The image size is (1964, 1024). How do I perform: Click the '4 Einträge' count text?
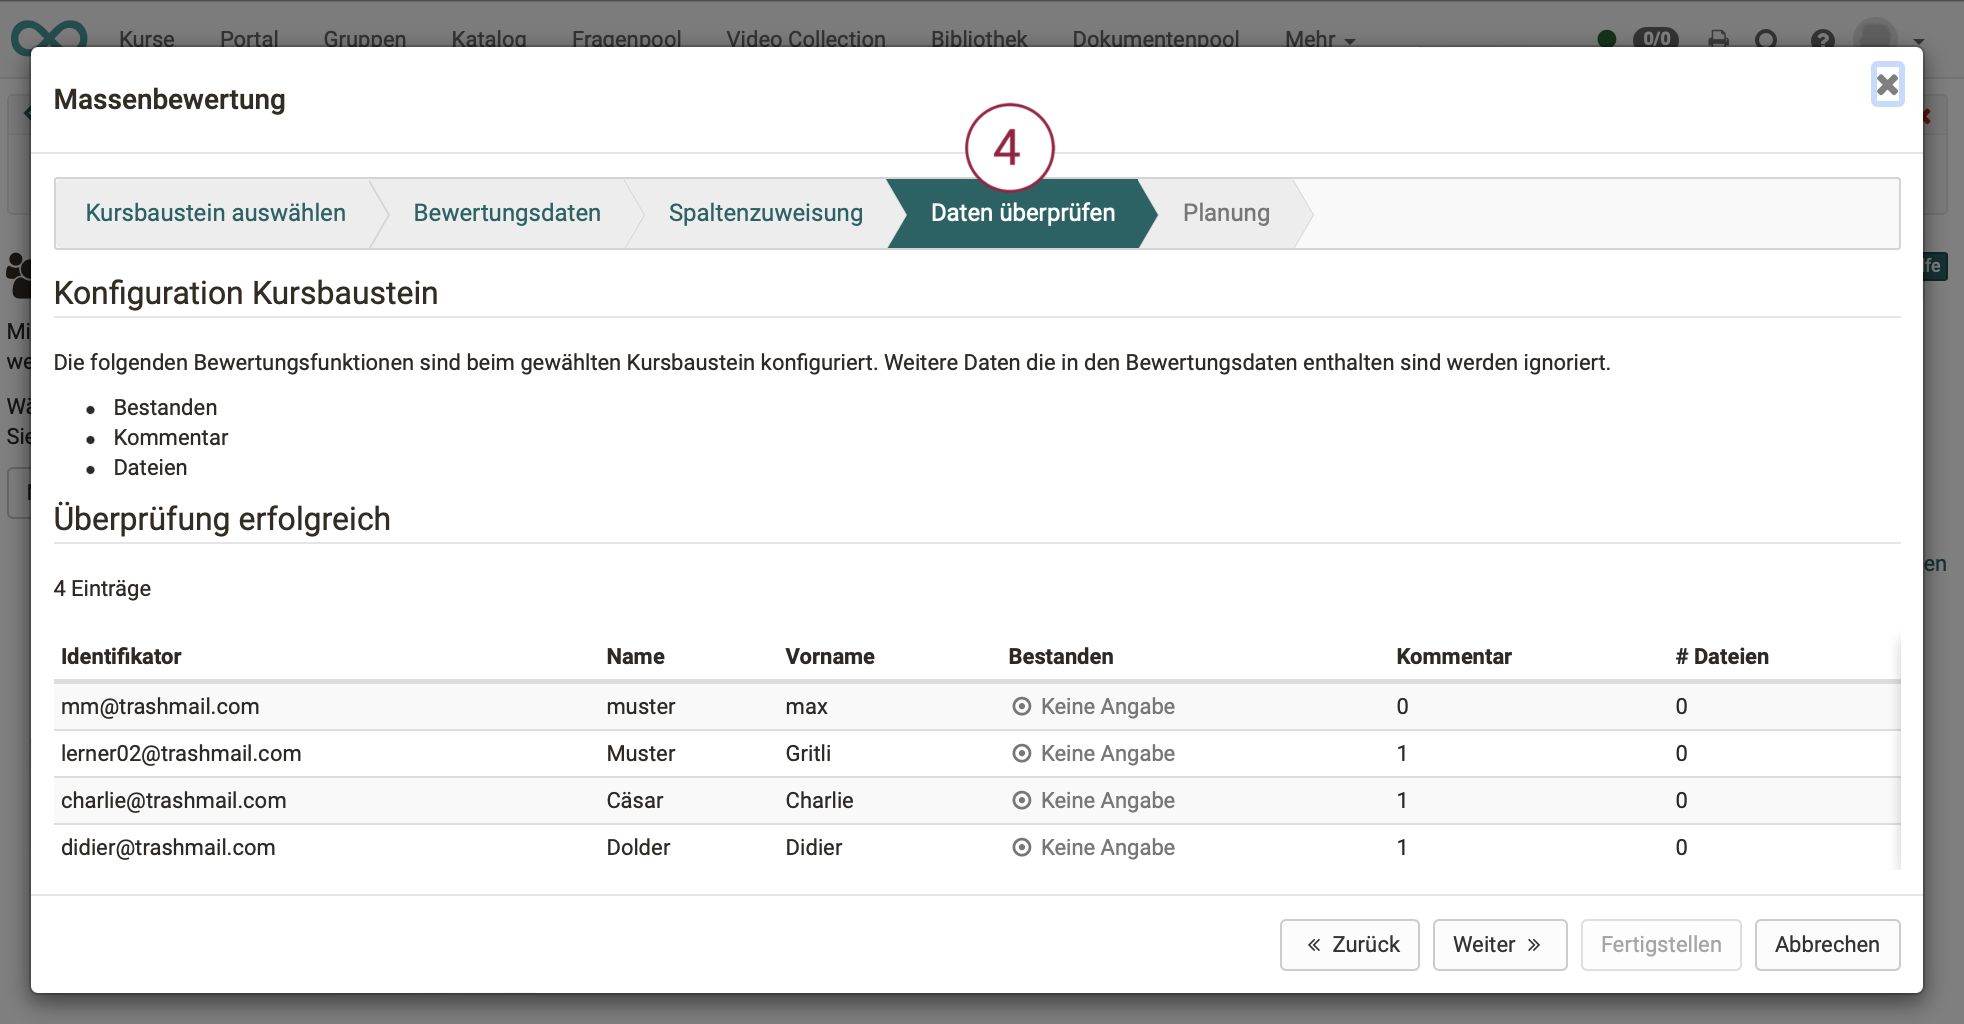tap(102, 589)
